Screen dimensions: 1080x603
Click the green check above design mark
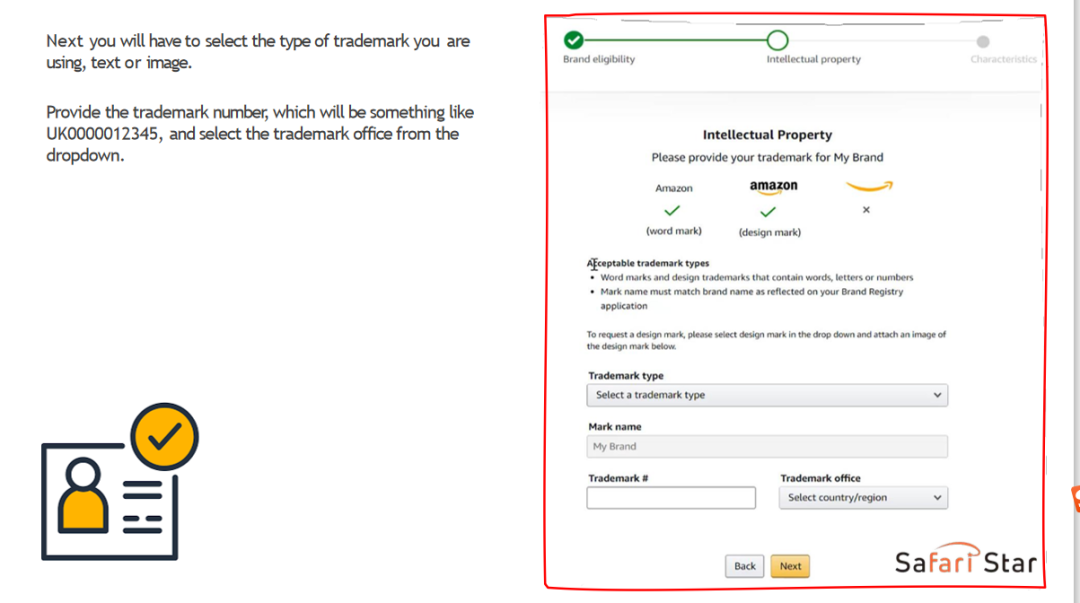(768, 212)
